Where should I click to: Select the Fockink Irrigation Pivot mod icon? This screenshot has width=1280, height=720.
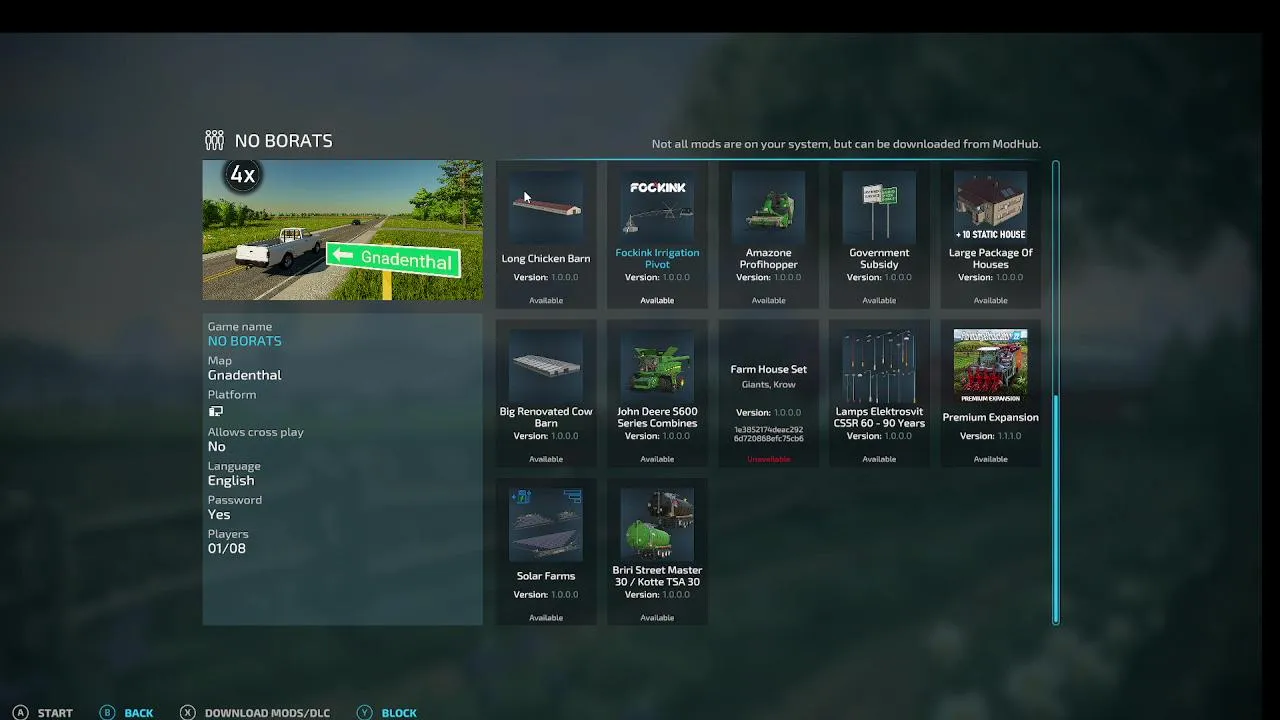pyautogui.click(x=657, y=206)
